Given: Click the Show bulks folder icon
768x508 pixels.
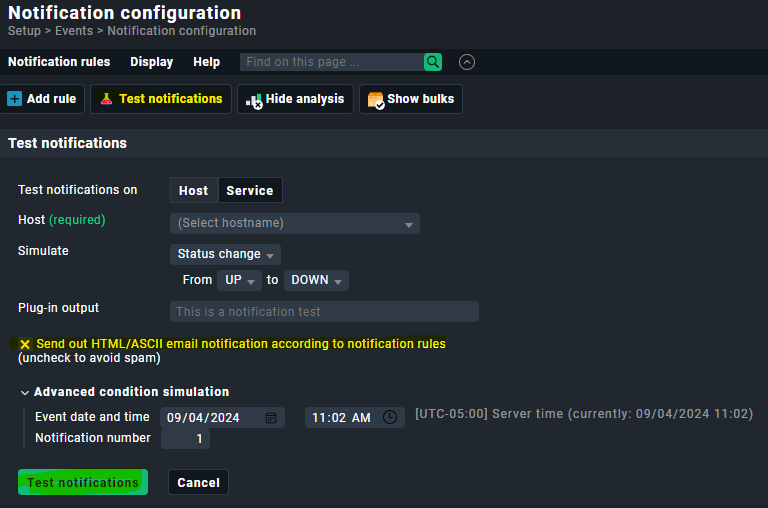Looking at the screenshot, I should tap(376, 100).
